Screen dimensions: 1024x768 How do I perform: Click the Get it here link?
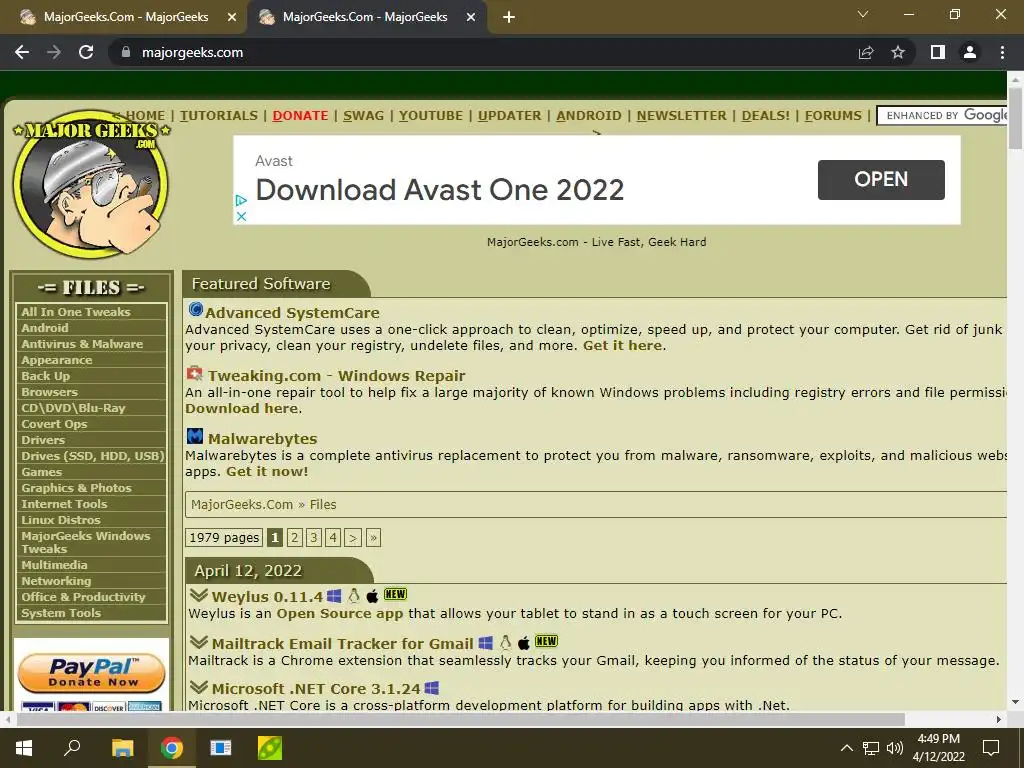(622, 345)
